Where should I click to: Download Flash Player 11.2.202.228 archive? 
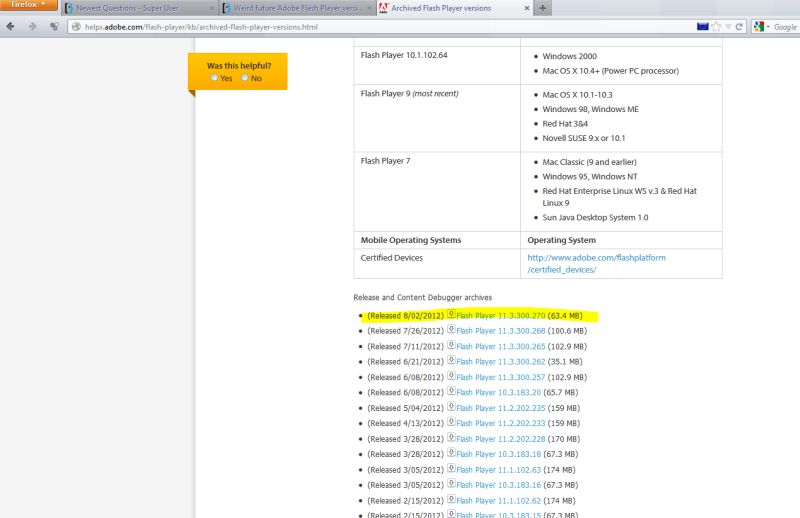click(501, 439)
